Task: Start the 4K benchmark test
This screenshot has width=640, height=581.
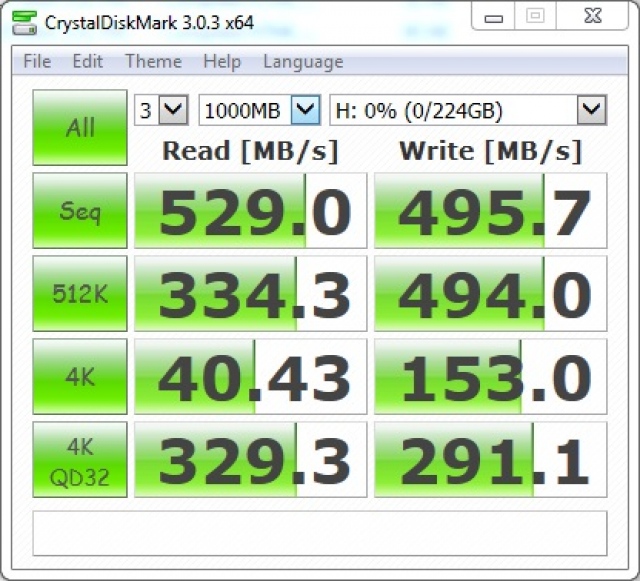Action: click(80, 376)
